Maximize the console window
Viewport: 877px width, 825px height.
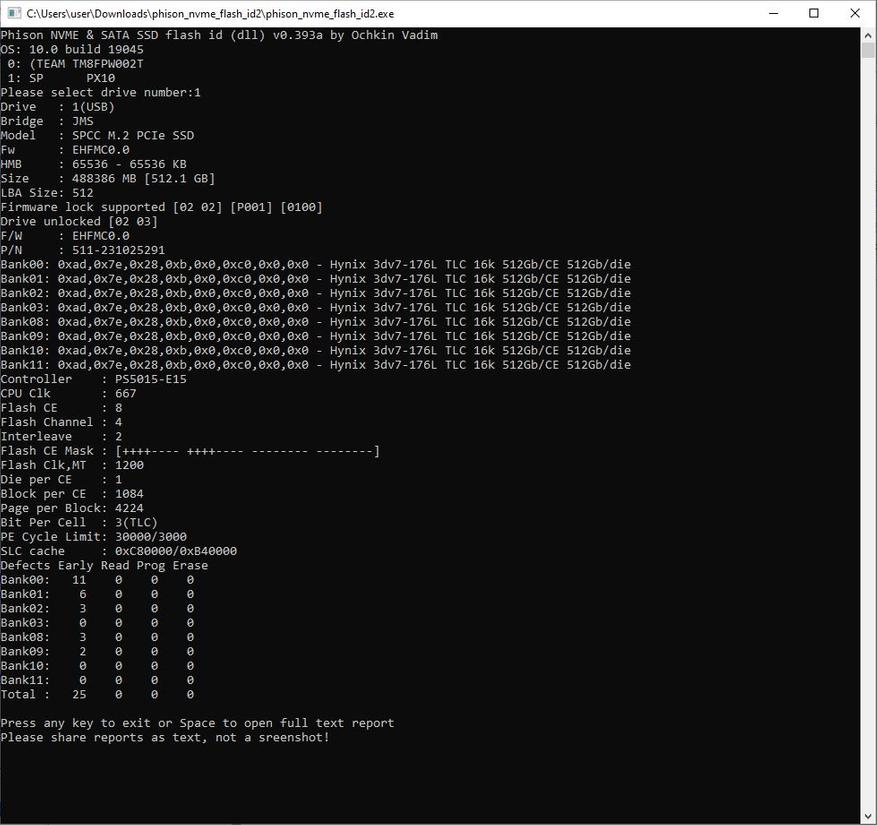coord(814,13)
